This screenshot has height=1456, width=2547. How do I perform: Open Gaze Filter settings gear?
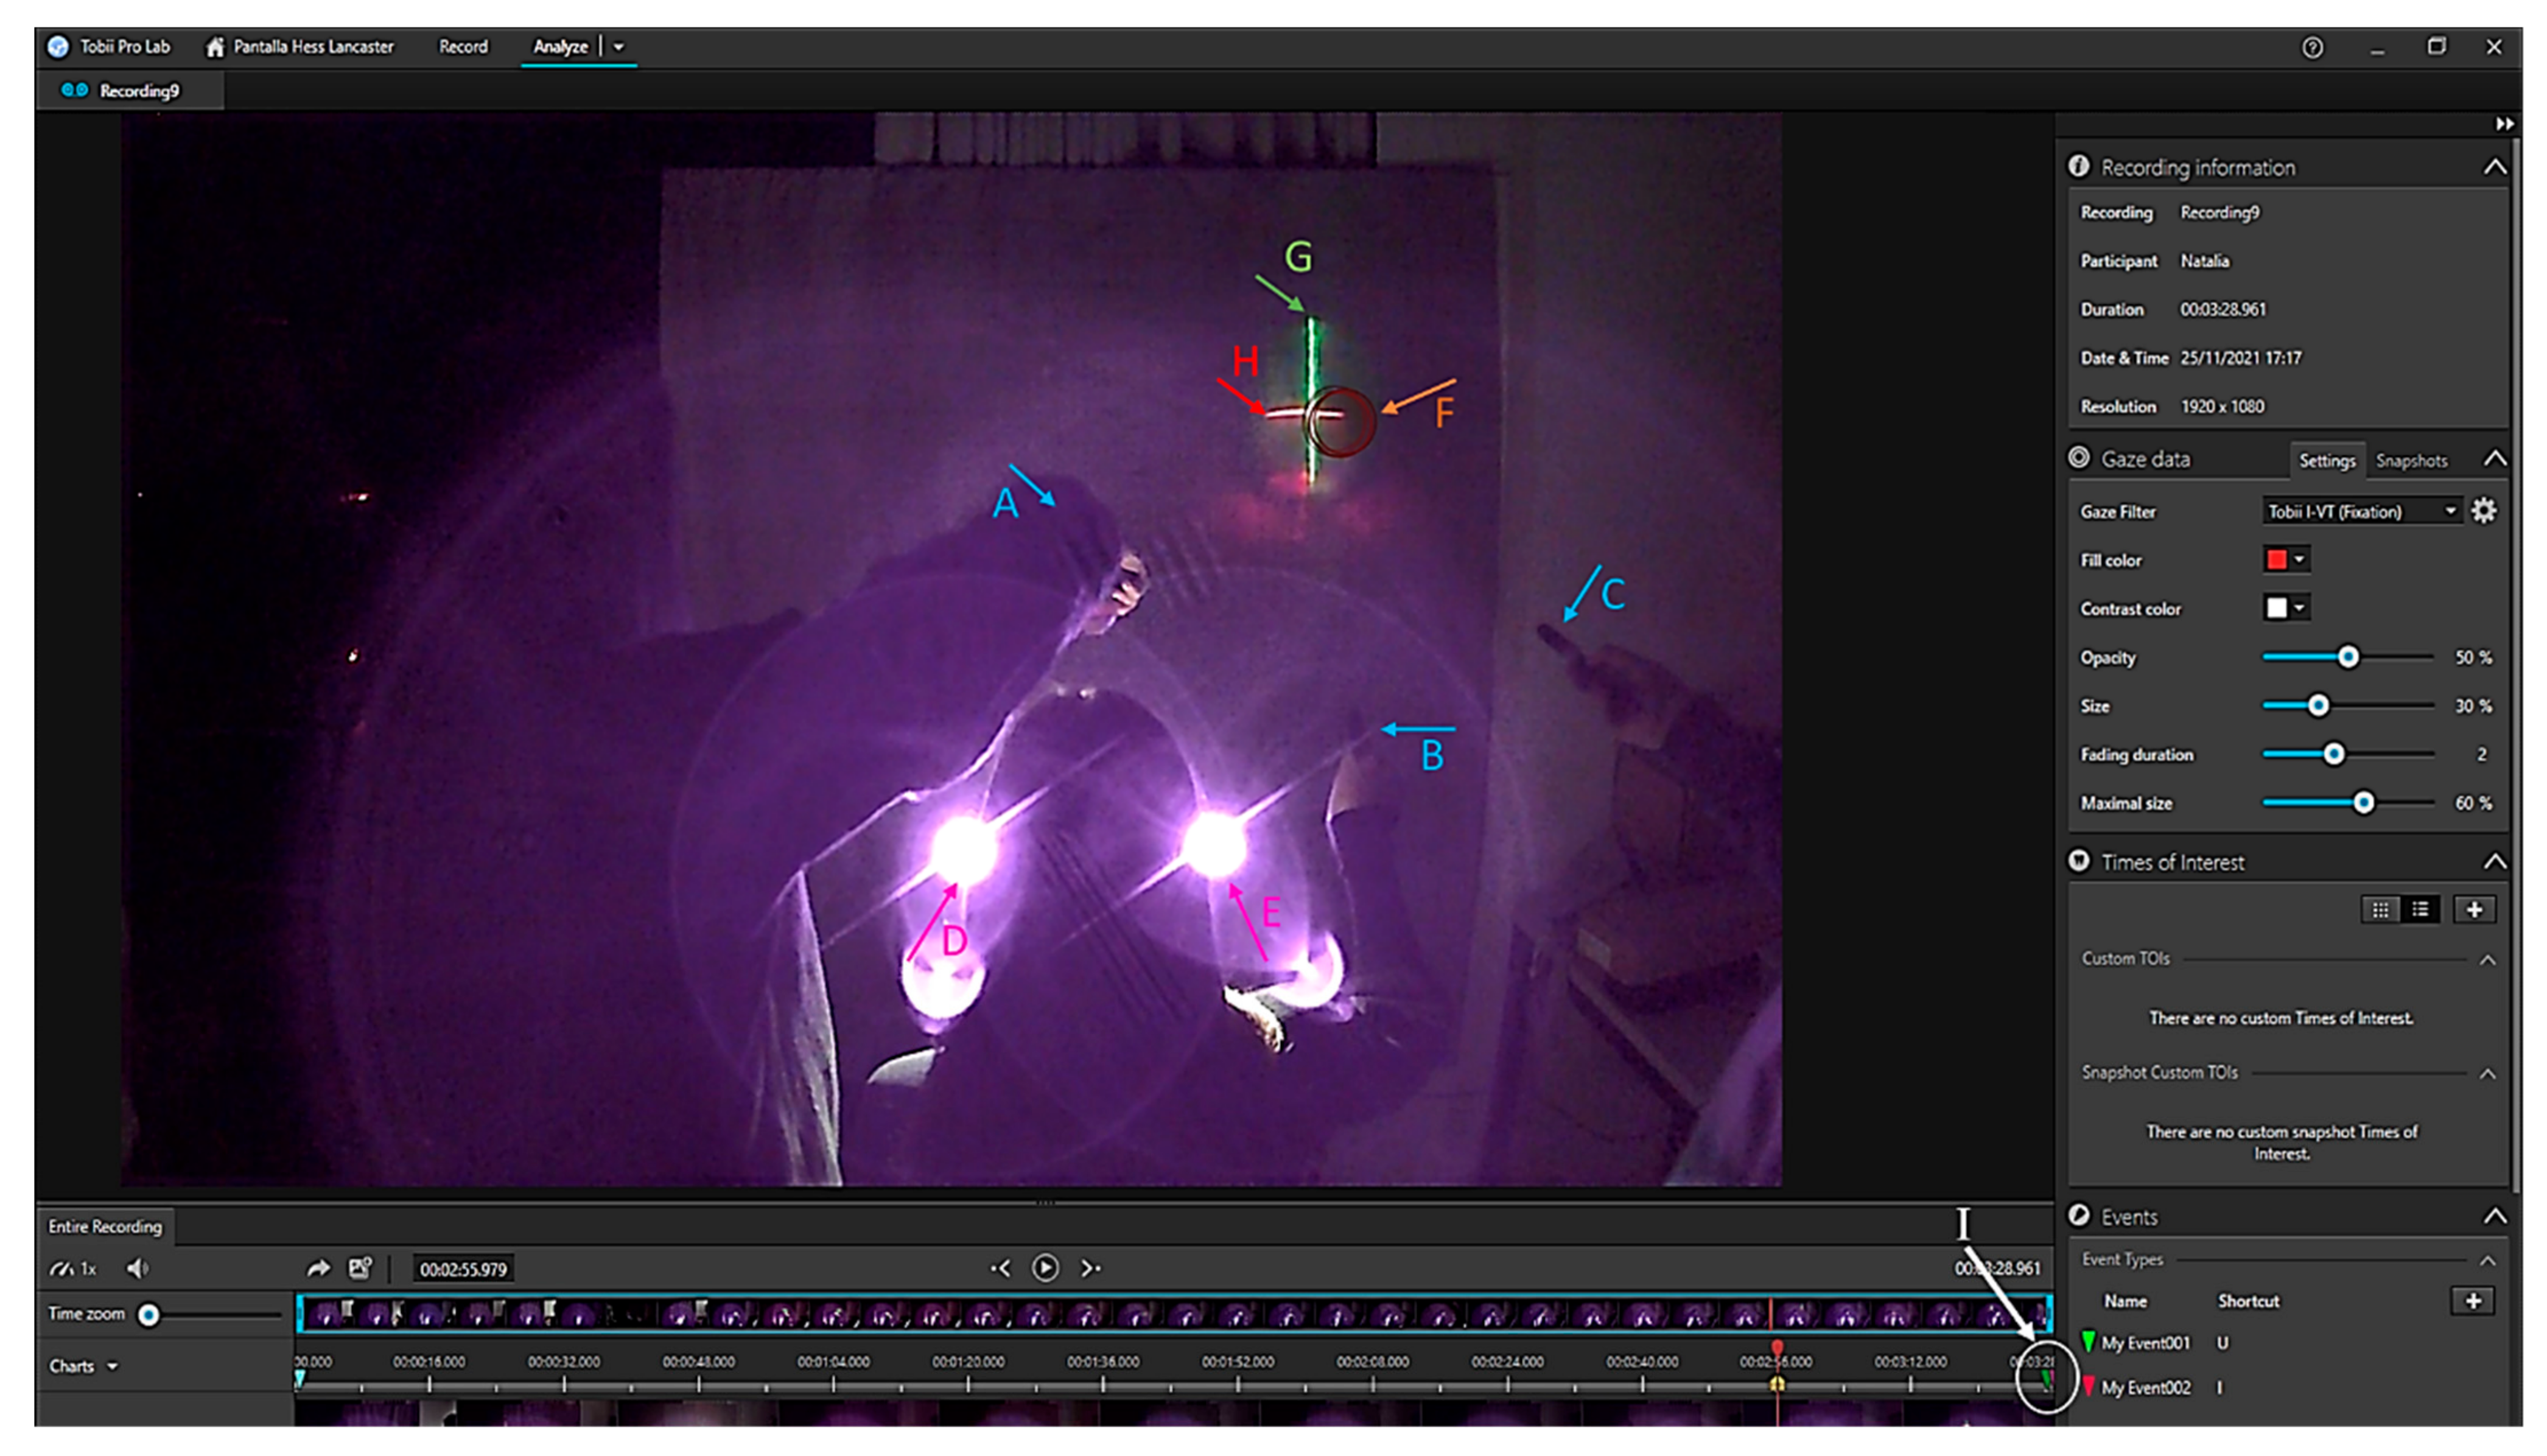pos(2483,511)
